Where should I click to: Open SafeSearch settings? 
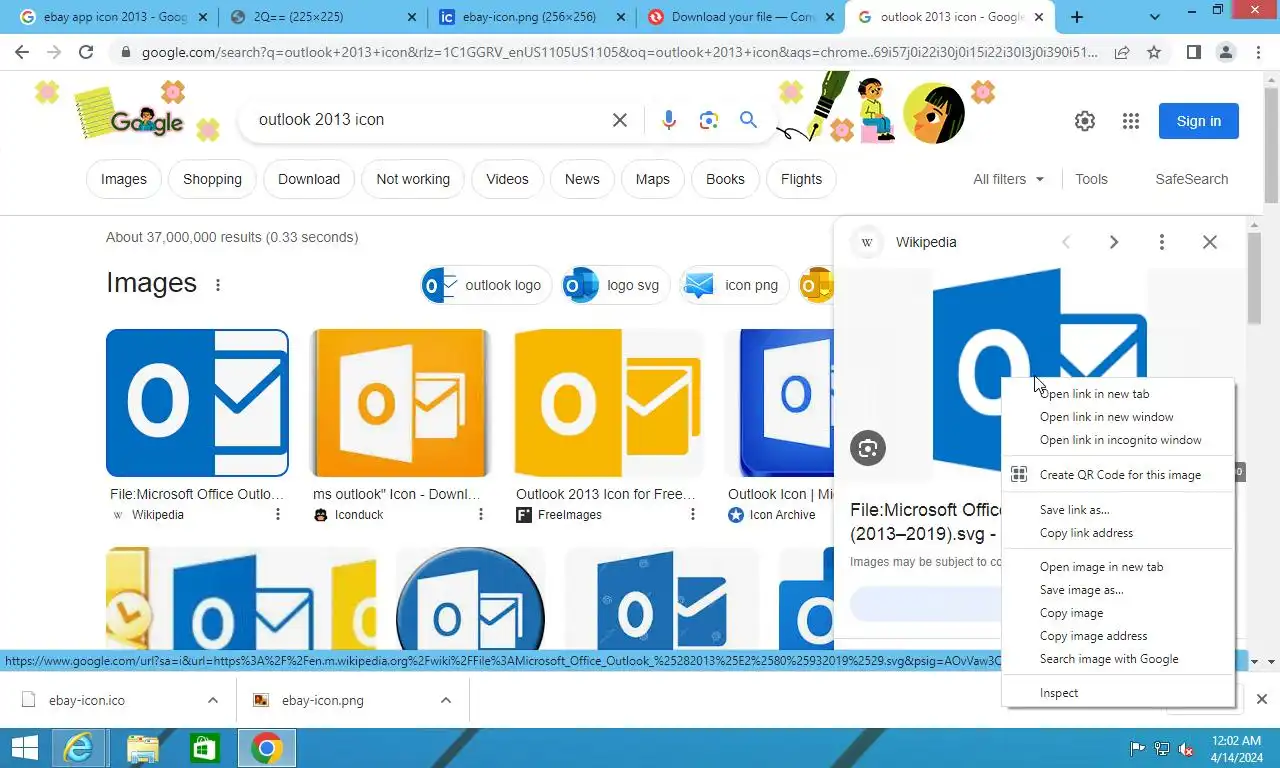pos(1191,179)
